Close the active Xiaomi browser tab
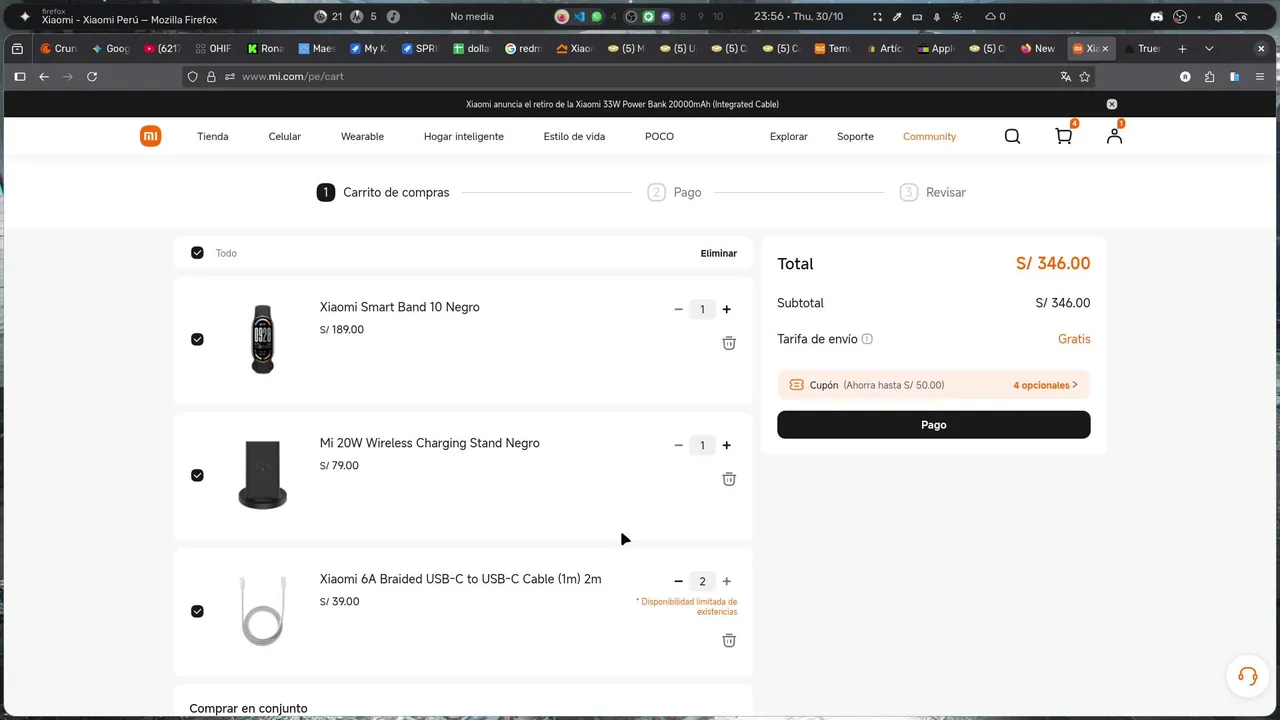Viewport: 1280px width, 720px height. tap(1105, 48)
